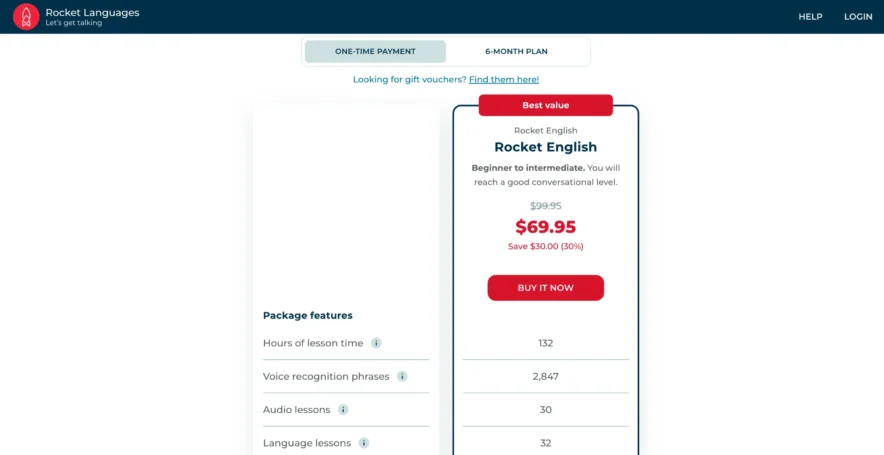Click the Rocket Languages rocket logo icon

pyautogui.click(x=26, y=17)
